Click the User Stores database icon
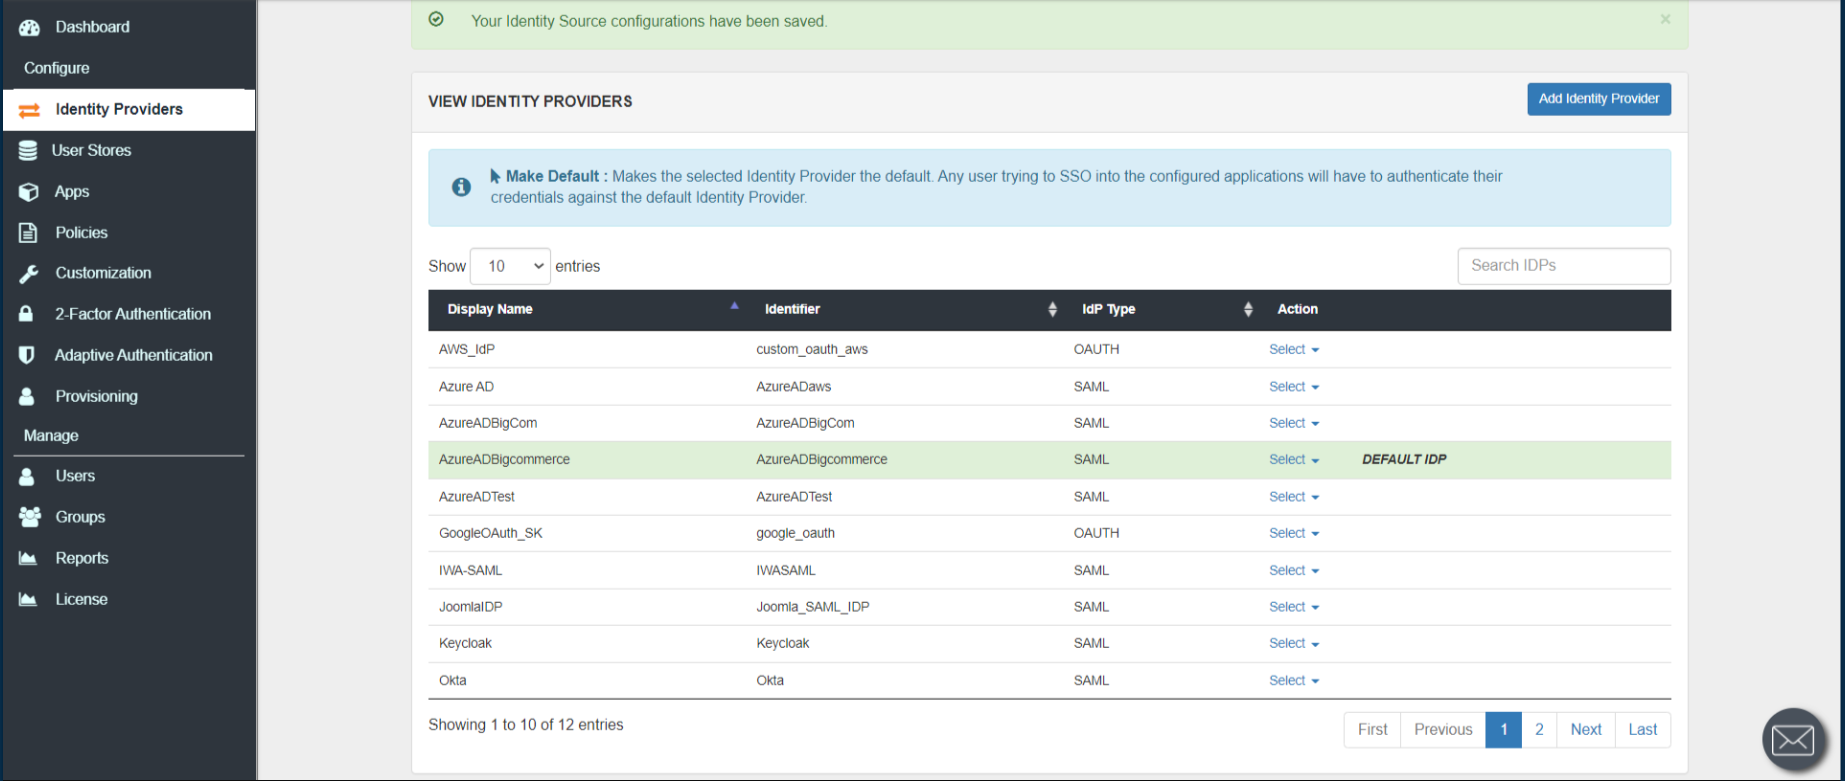Viewport: 1845px width, 781px height. coord(28,150)
